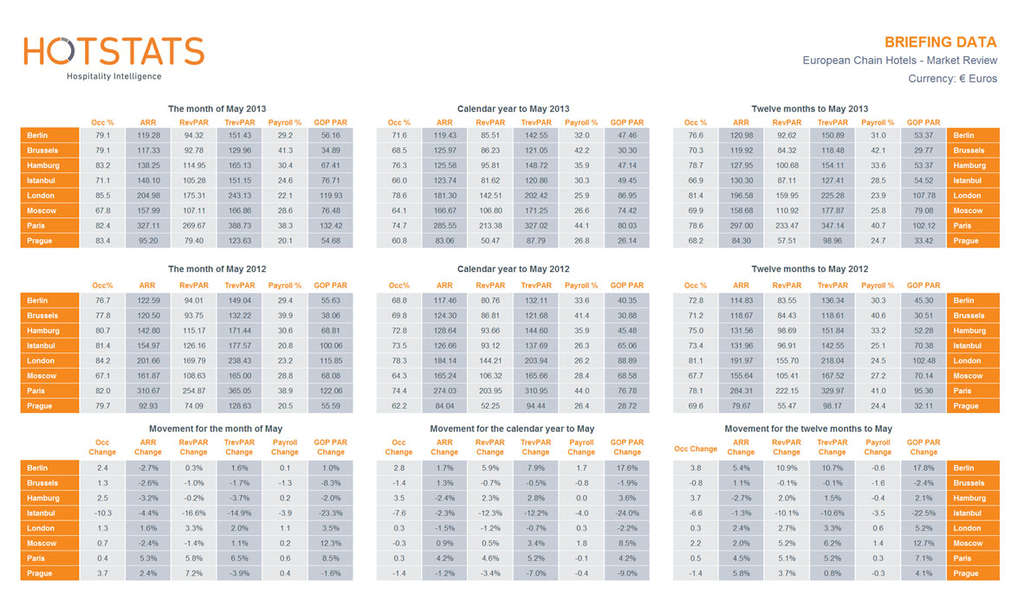Click Paris ARR value 327.11
Screen dimensions: 1024x613
[x=148, y=226]
